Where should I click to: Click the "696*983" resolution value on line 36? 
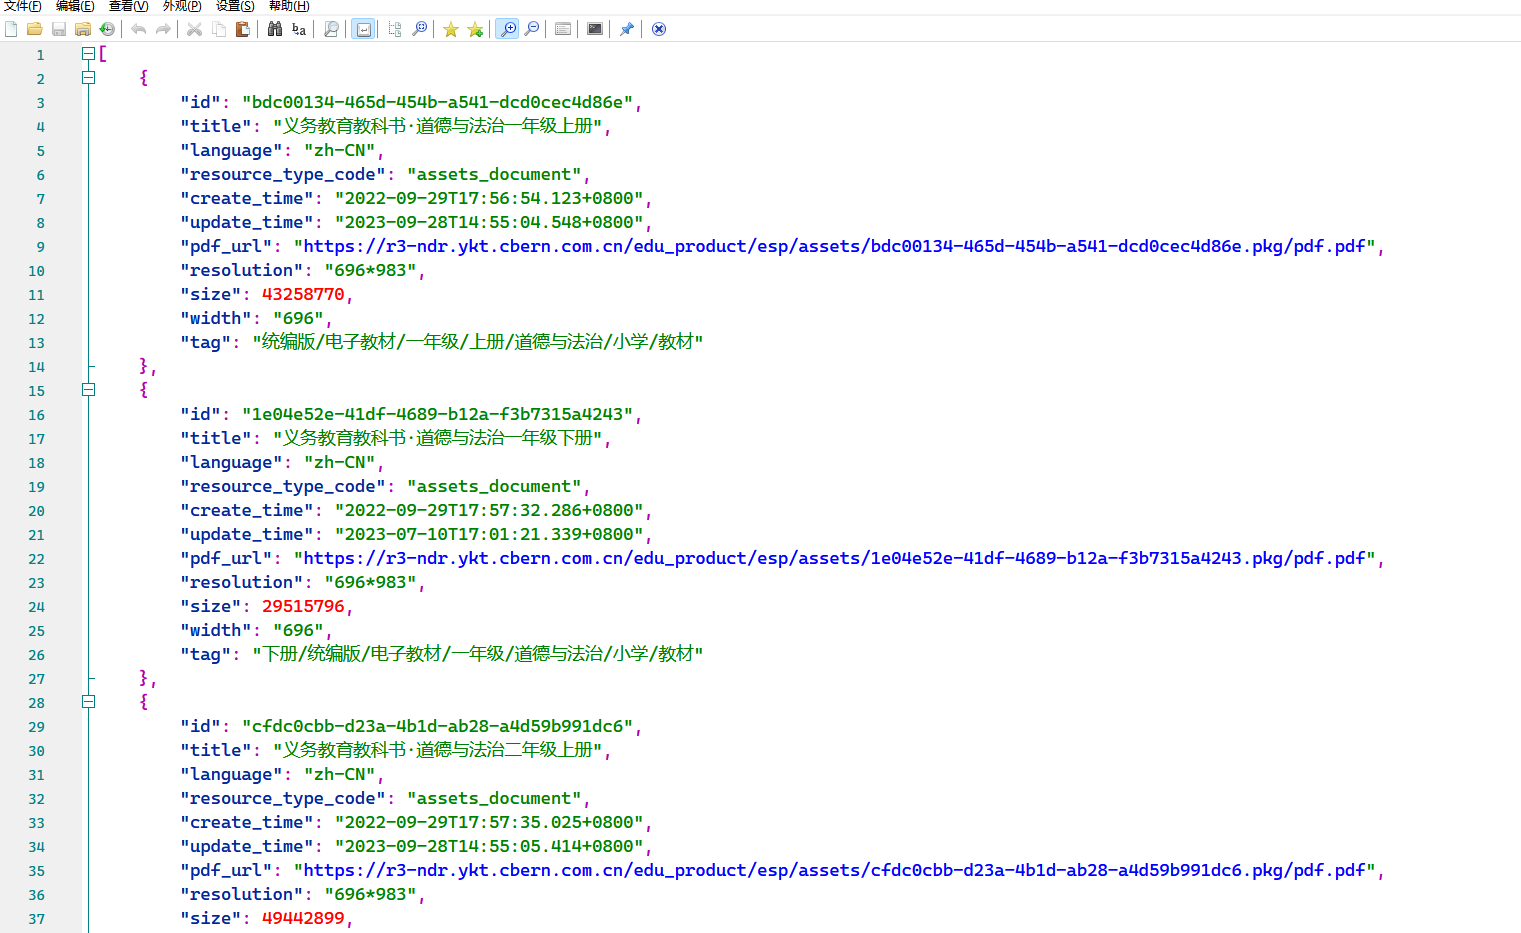point(370,894)
